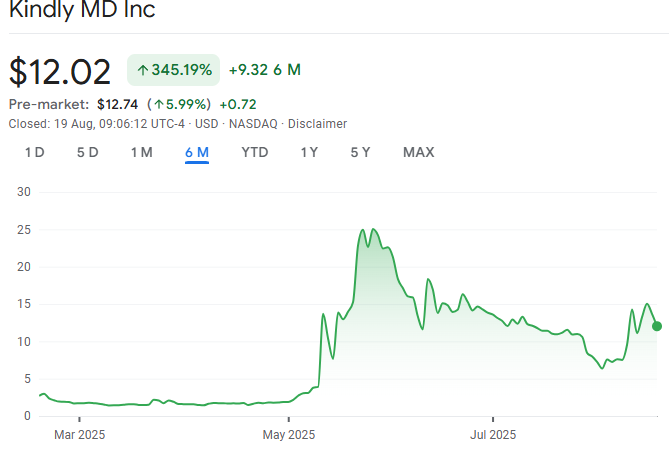Show the MAX time range
The height and width of the screenshot is (451, 669).
click(418, 153)
